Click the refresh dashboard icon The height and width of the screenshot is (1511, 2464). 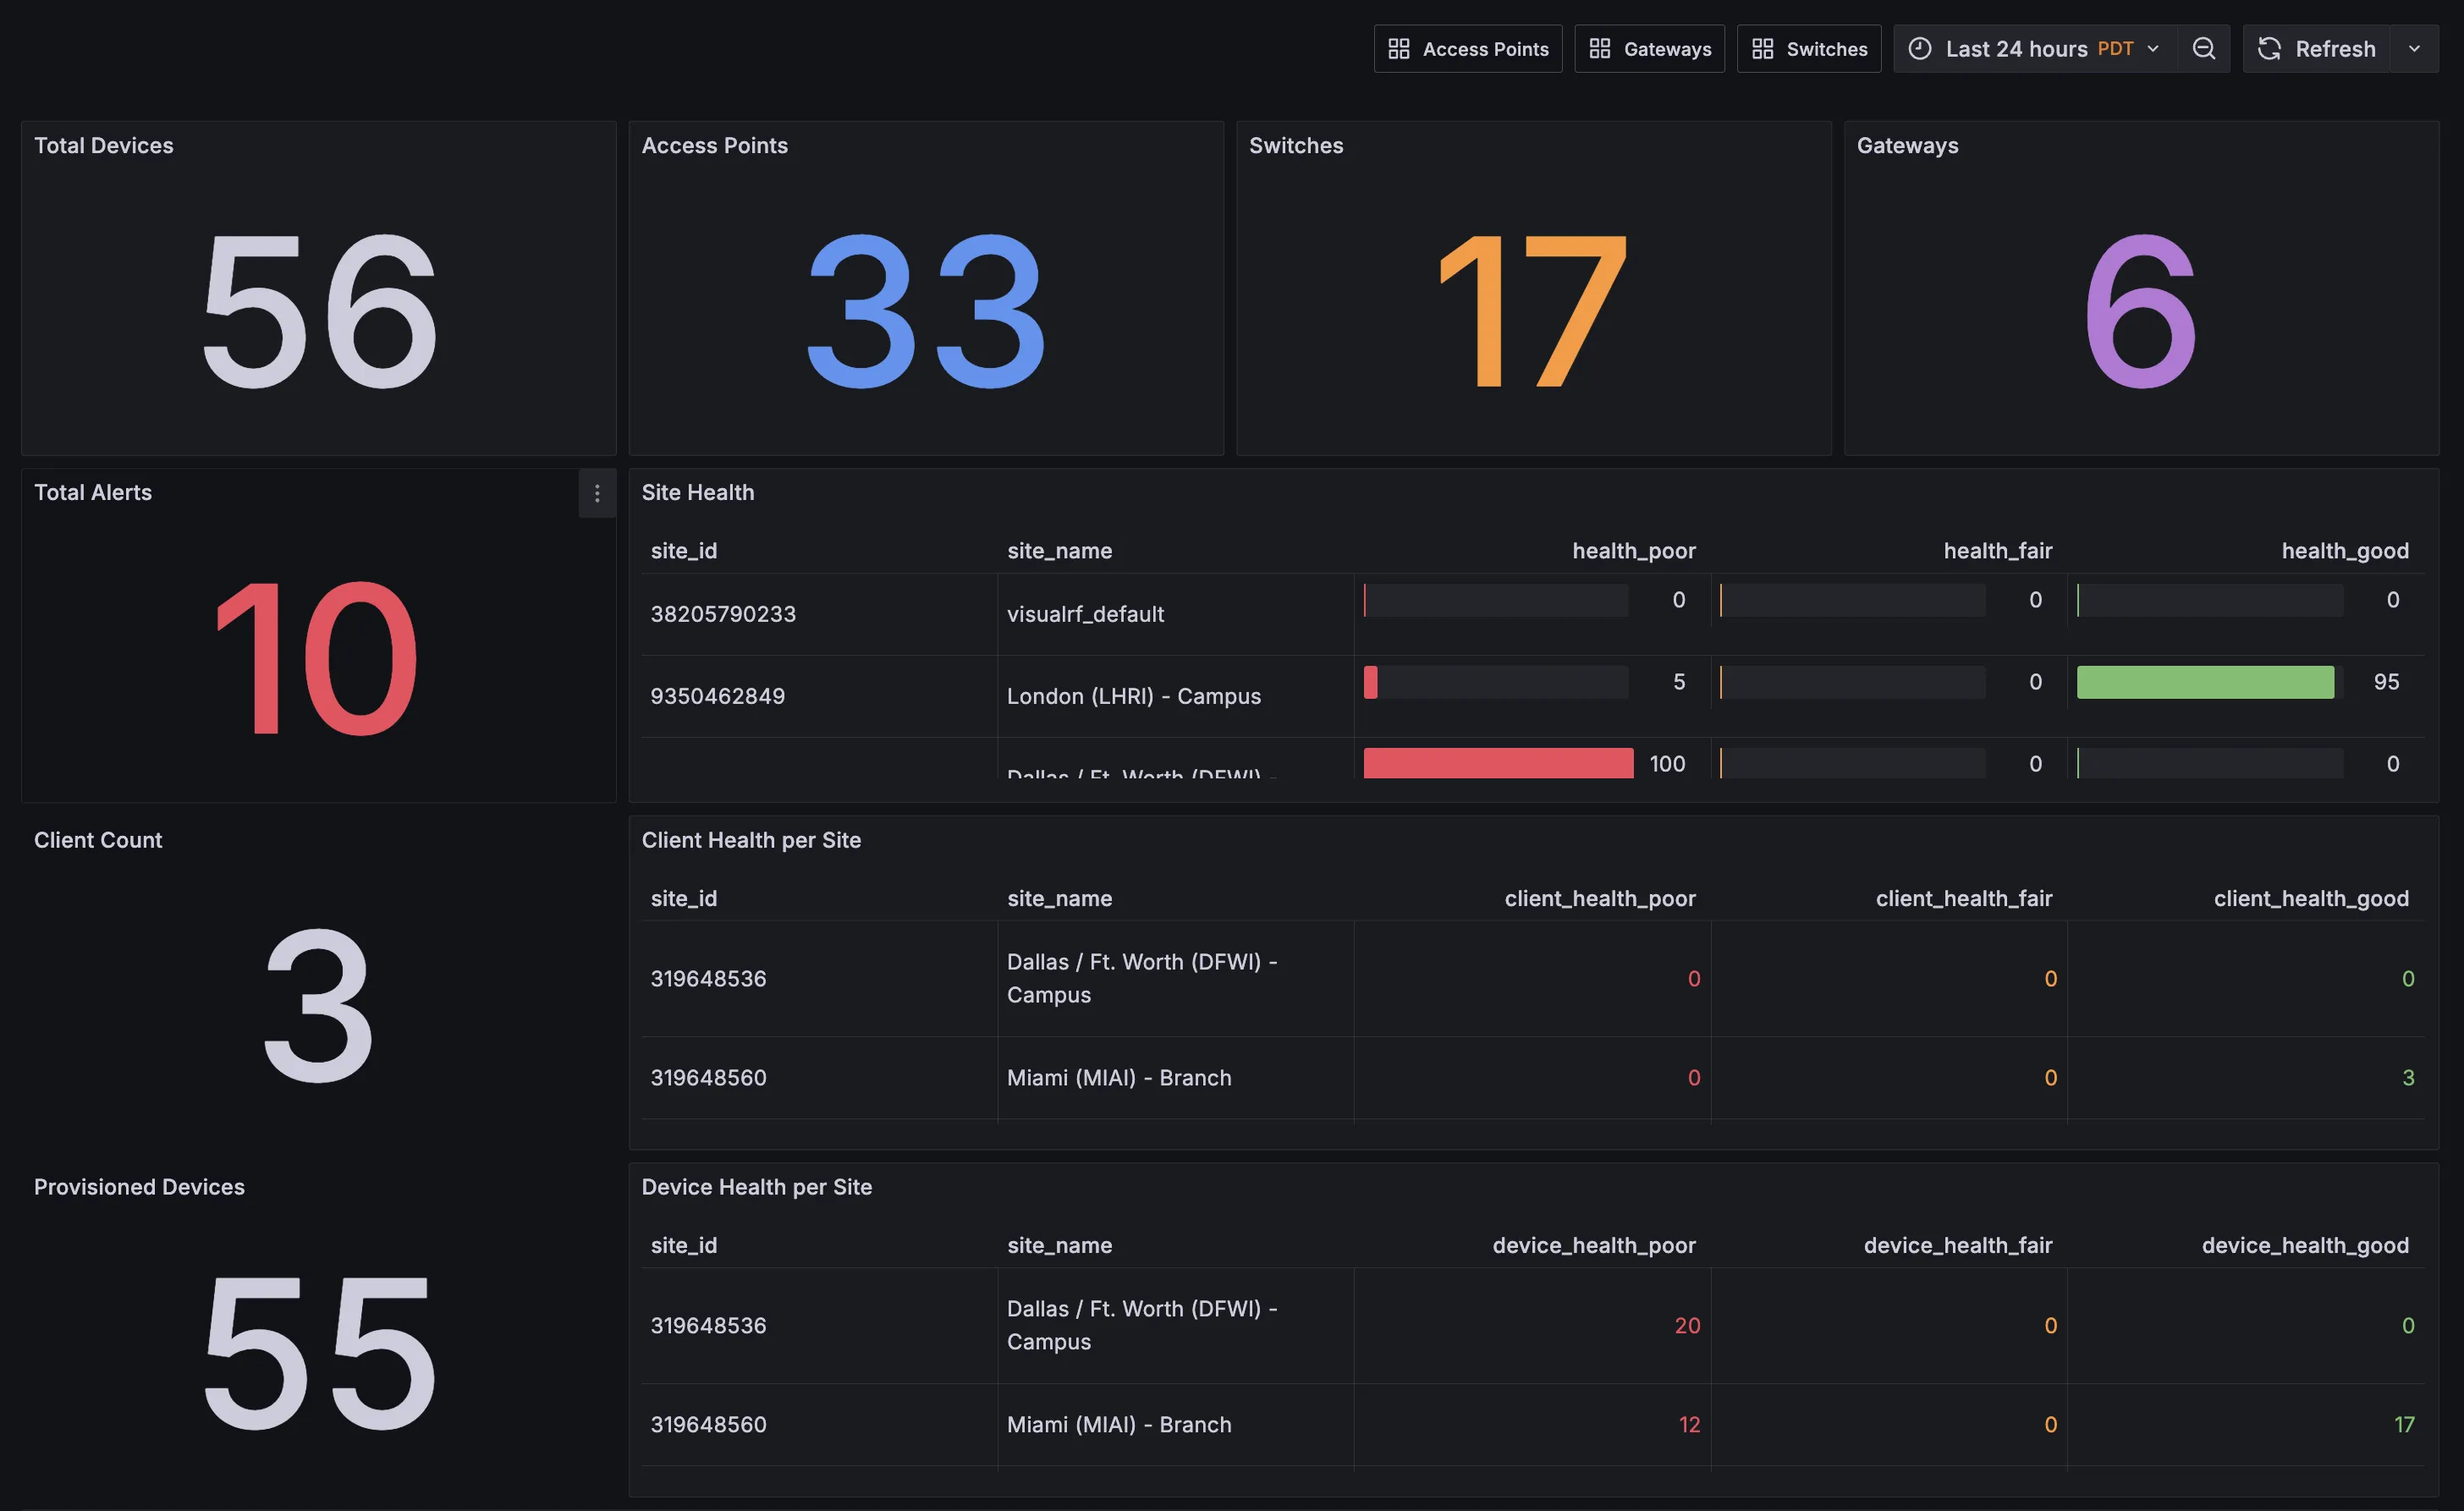point(2269,49)
